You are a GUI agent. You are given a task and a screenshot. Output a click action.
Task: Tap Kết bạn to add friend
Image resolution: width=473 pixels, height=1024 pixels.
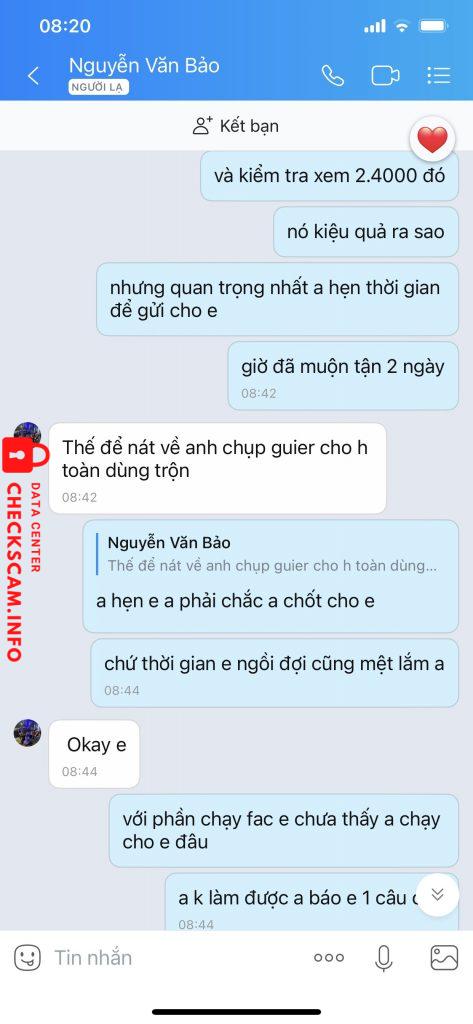click(236, 125)
